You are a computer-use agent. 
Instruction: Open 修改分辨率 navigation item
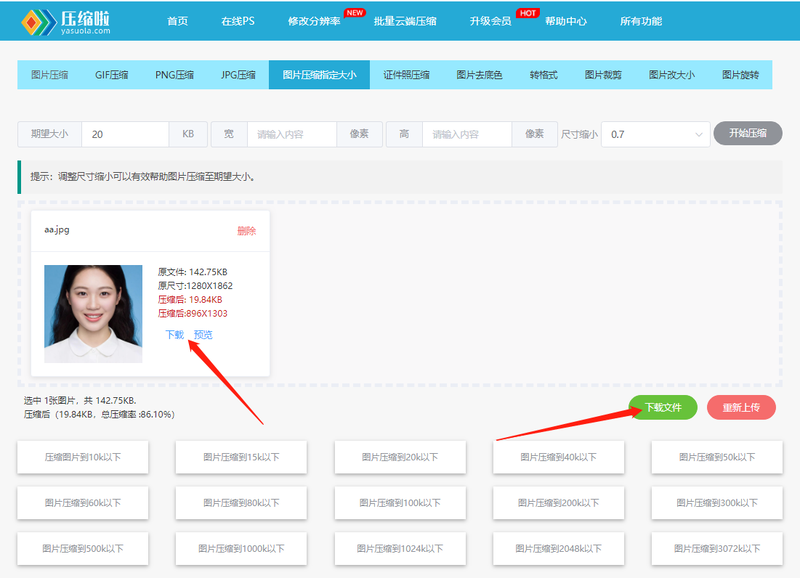[x=314, y=21]
